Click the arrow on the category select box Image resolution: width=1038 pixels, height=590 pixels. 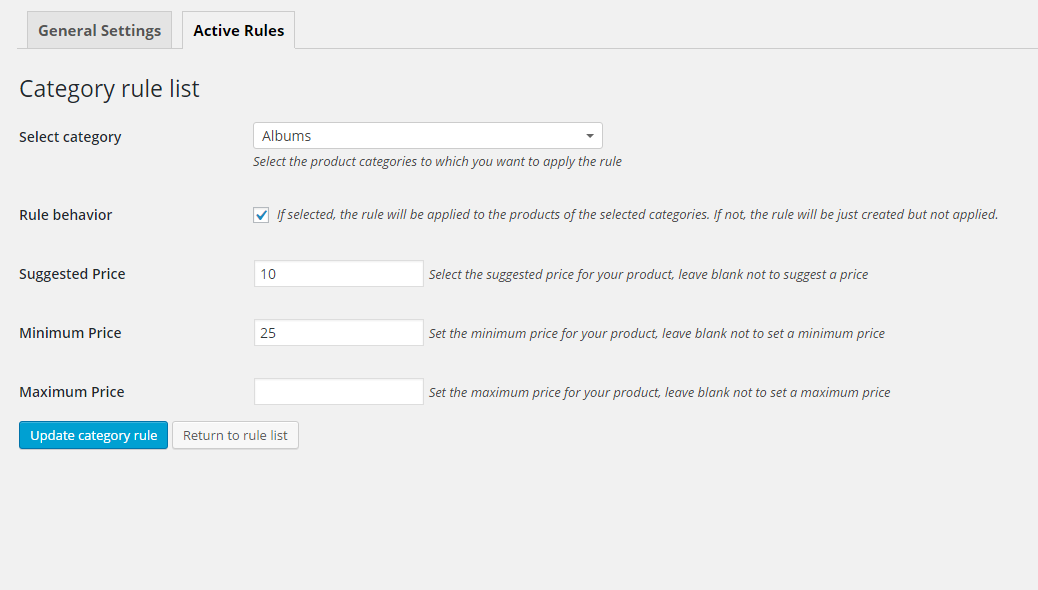coord(589,136)
